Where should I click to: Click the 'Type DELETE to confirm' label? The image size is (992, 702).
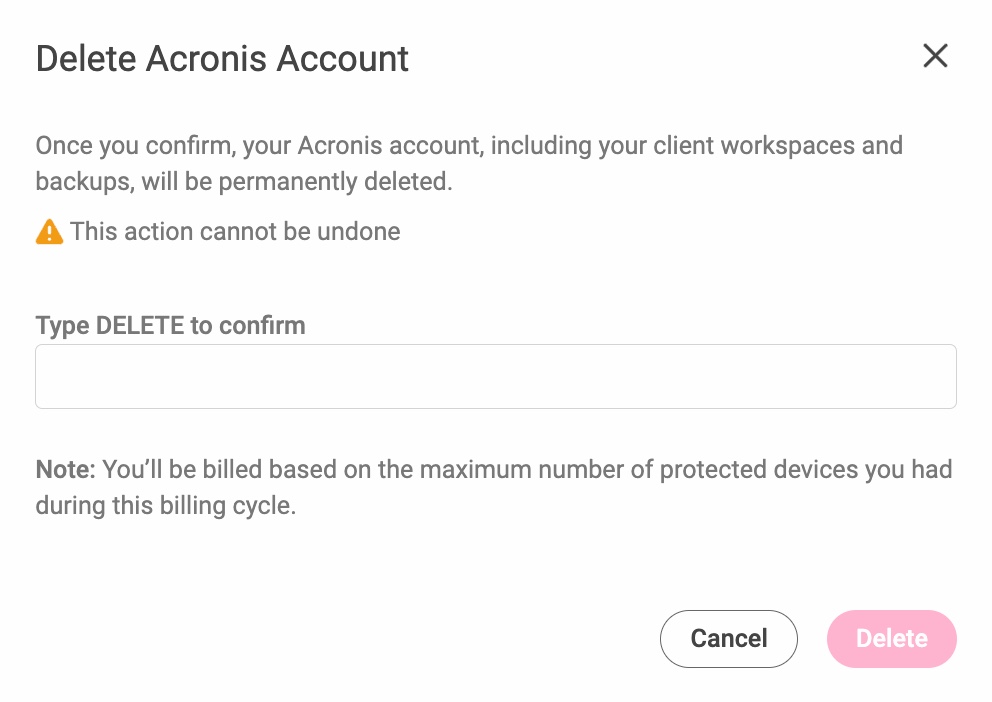[170, 326]
